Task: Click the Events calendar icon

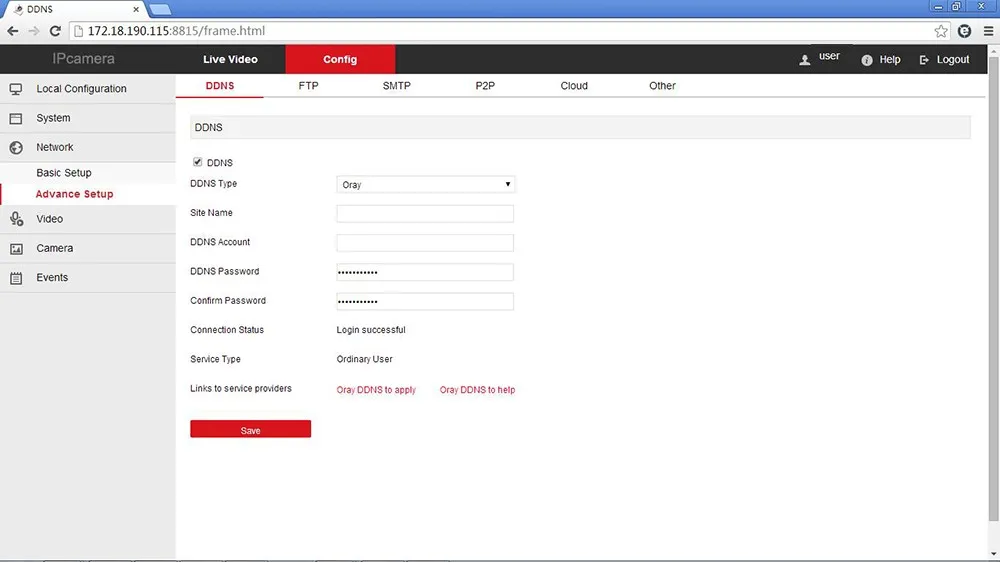Action: tap(16, 278)
